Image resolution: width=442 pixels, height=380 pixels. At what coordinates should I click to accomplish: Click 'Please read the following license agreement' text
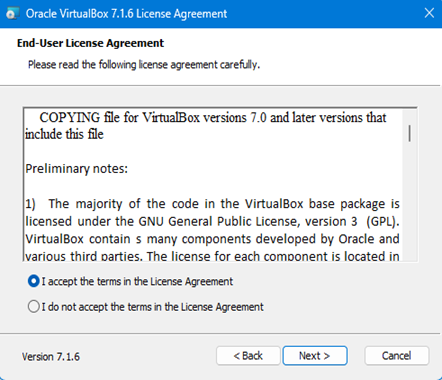[x=144, y=64]
